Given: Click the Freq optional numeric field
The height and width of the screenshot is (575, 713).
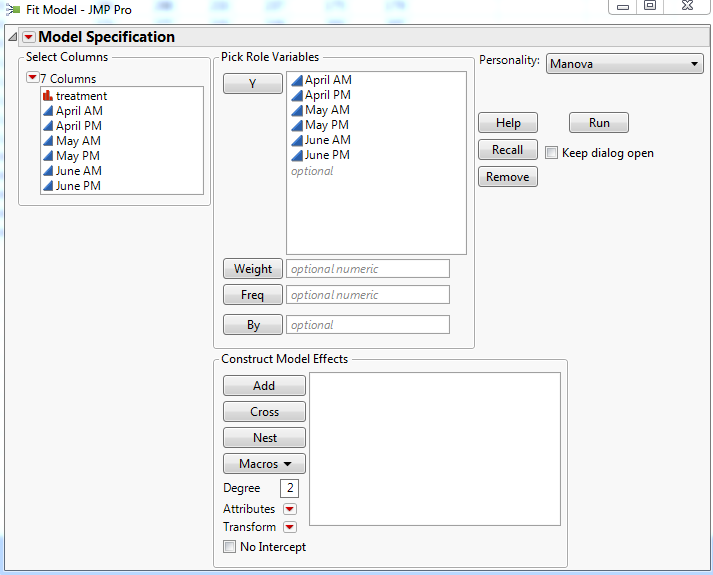Looking at the screenshot, I should (368, 295).
